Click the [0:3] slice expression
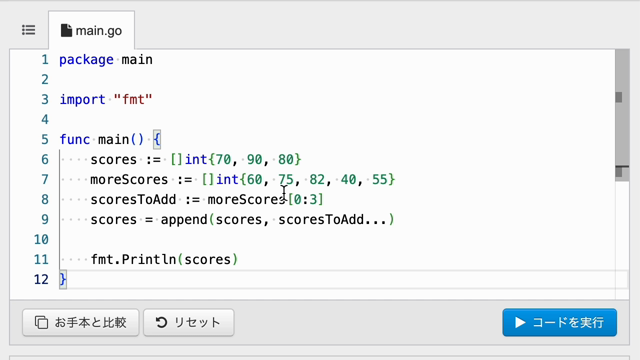Viewport: 640px width, 360px height. (x=306, y=200)
